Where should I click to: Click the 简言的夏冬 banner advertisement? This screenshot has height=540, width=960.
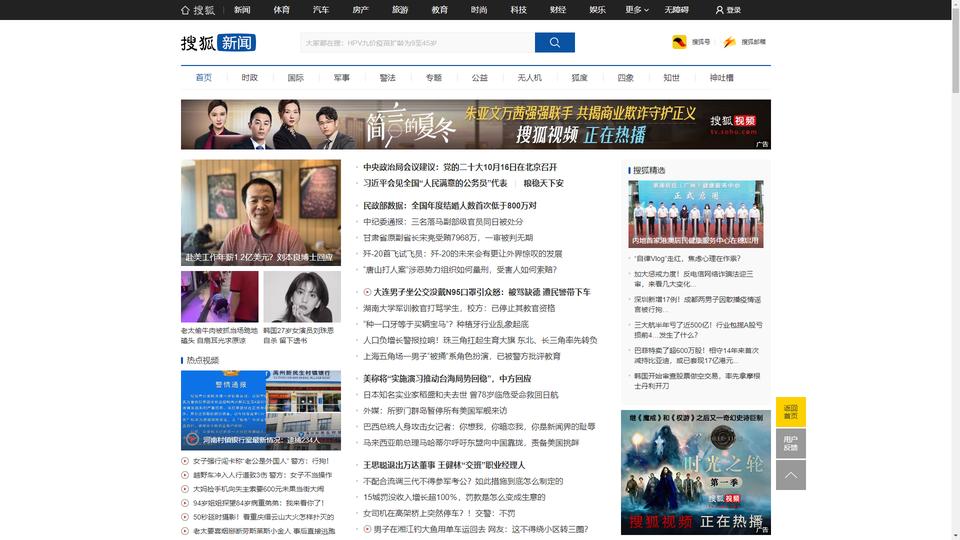pyautogui.click(x=476, y=124)
